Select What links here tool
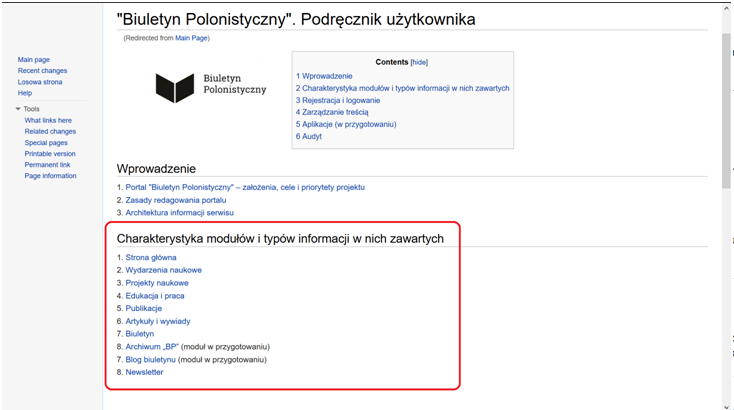Screen dimensions: 734x410 (48, 120)
